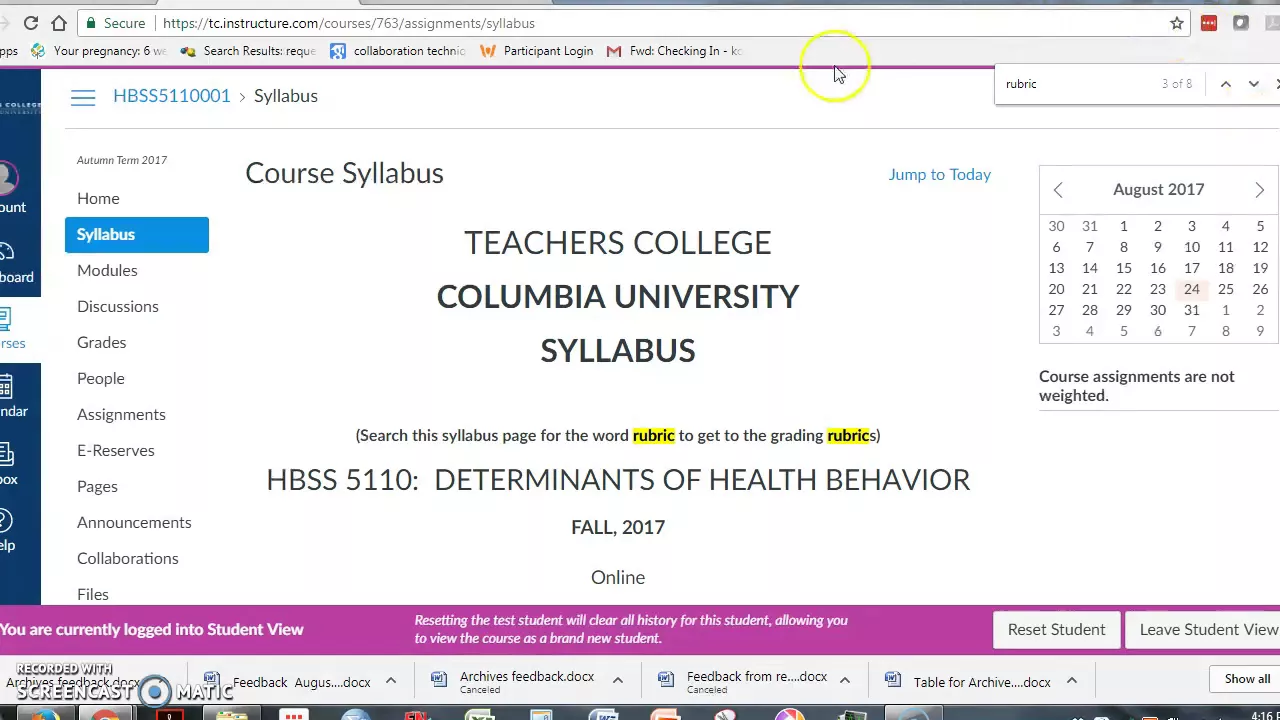This screenshot has height=720, width=1280.
Task: Click the 'Course Syllabus' heading
Action: click(x=344, y=173)
